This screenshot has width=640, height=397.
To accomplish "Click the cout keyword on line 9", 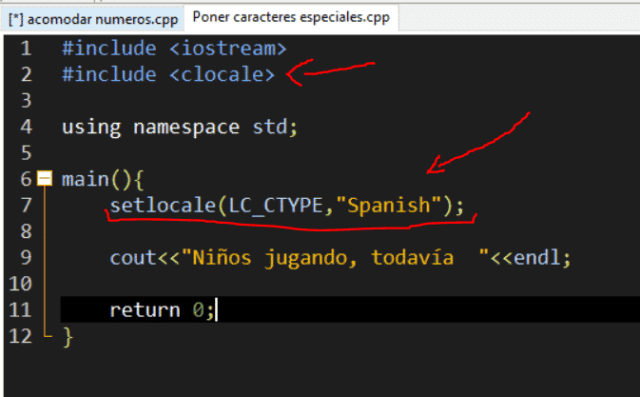I will pos(133,258).
